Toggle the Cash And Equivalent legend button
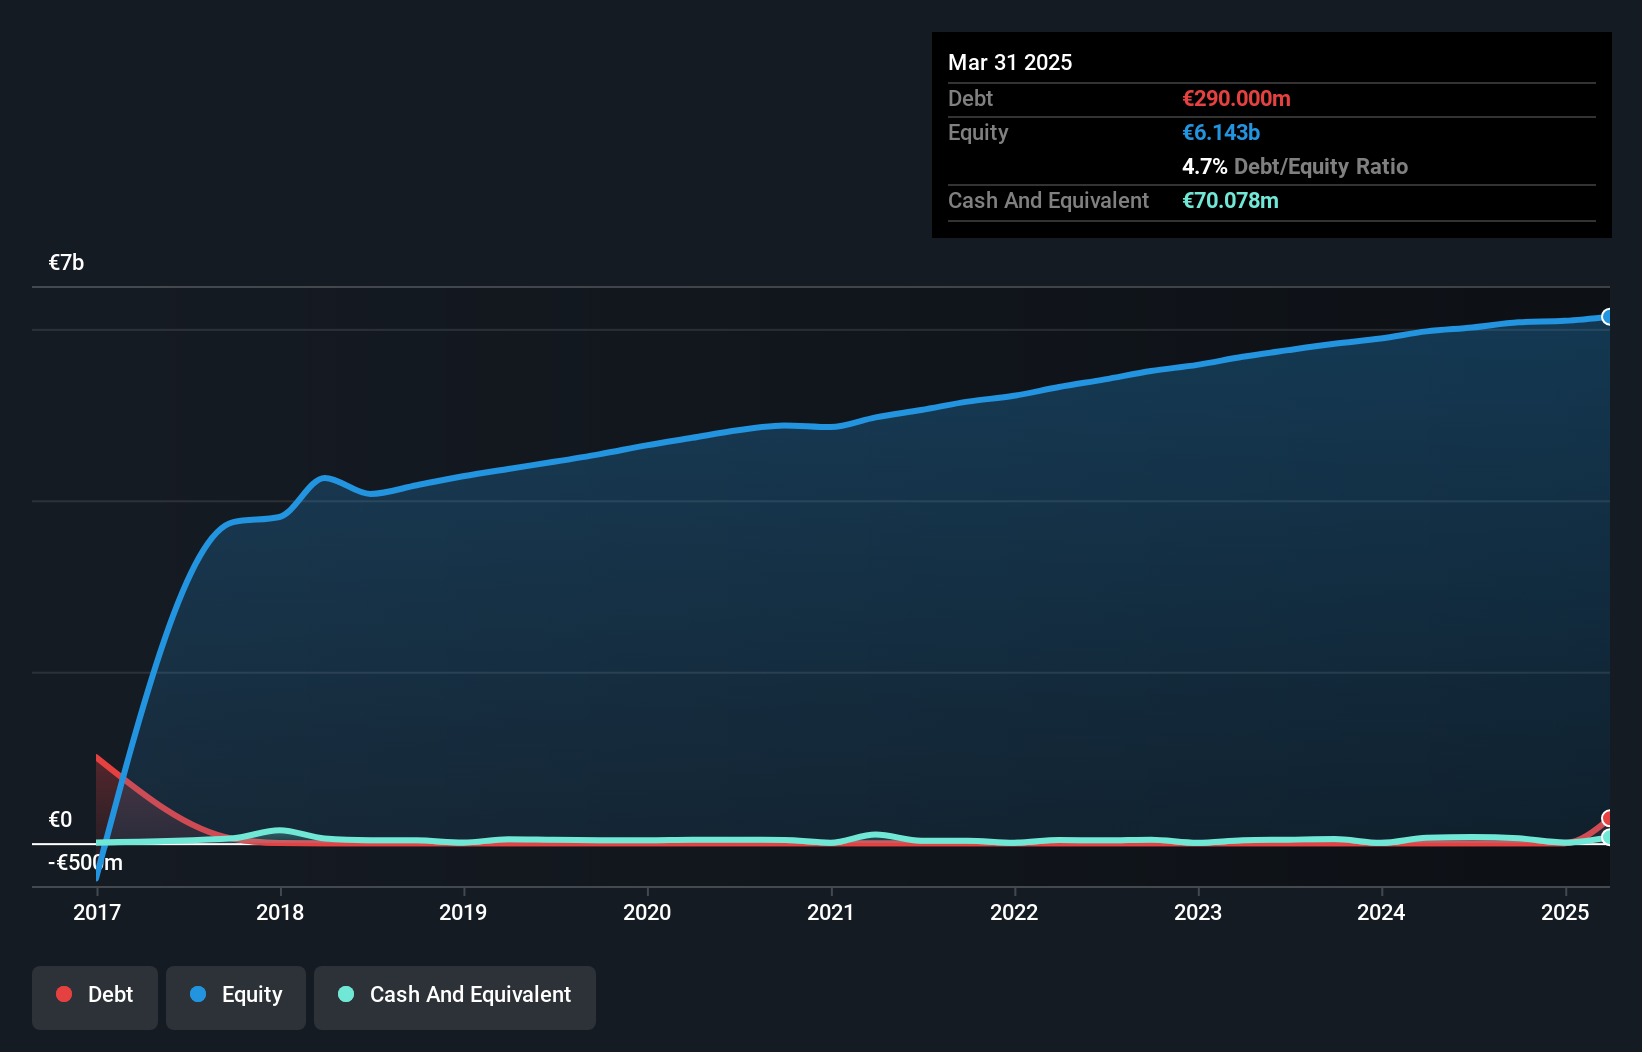The height and width of the screenshot is (1052, 1642). tap(455, 997)
